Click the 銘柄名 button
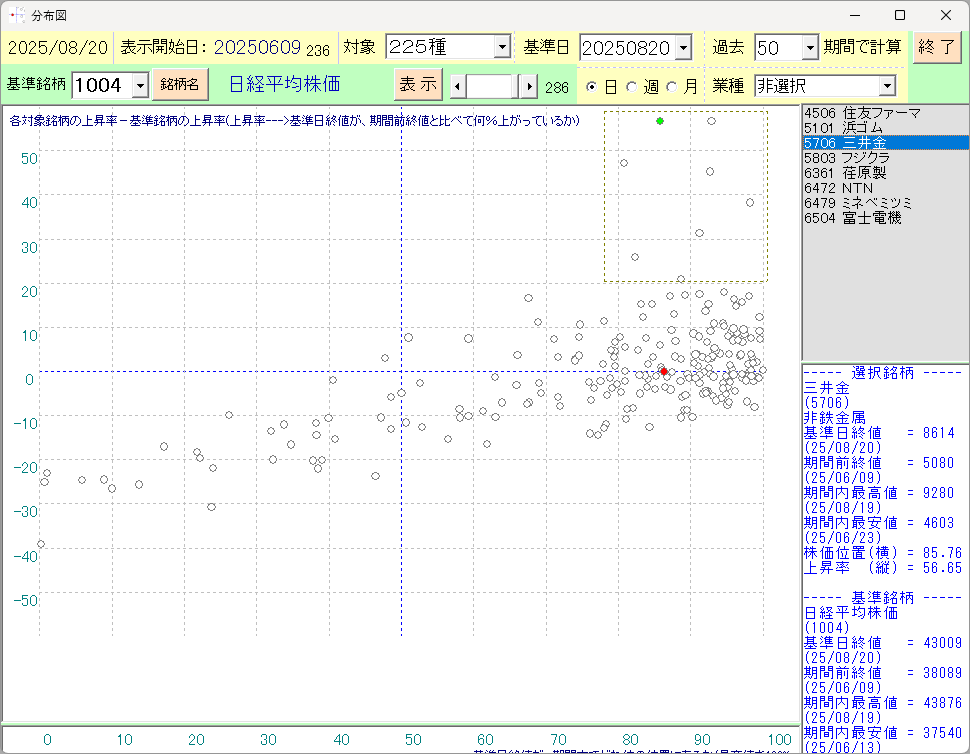This screenshot has height=754, width=970. [x=181, y=85]
